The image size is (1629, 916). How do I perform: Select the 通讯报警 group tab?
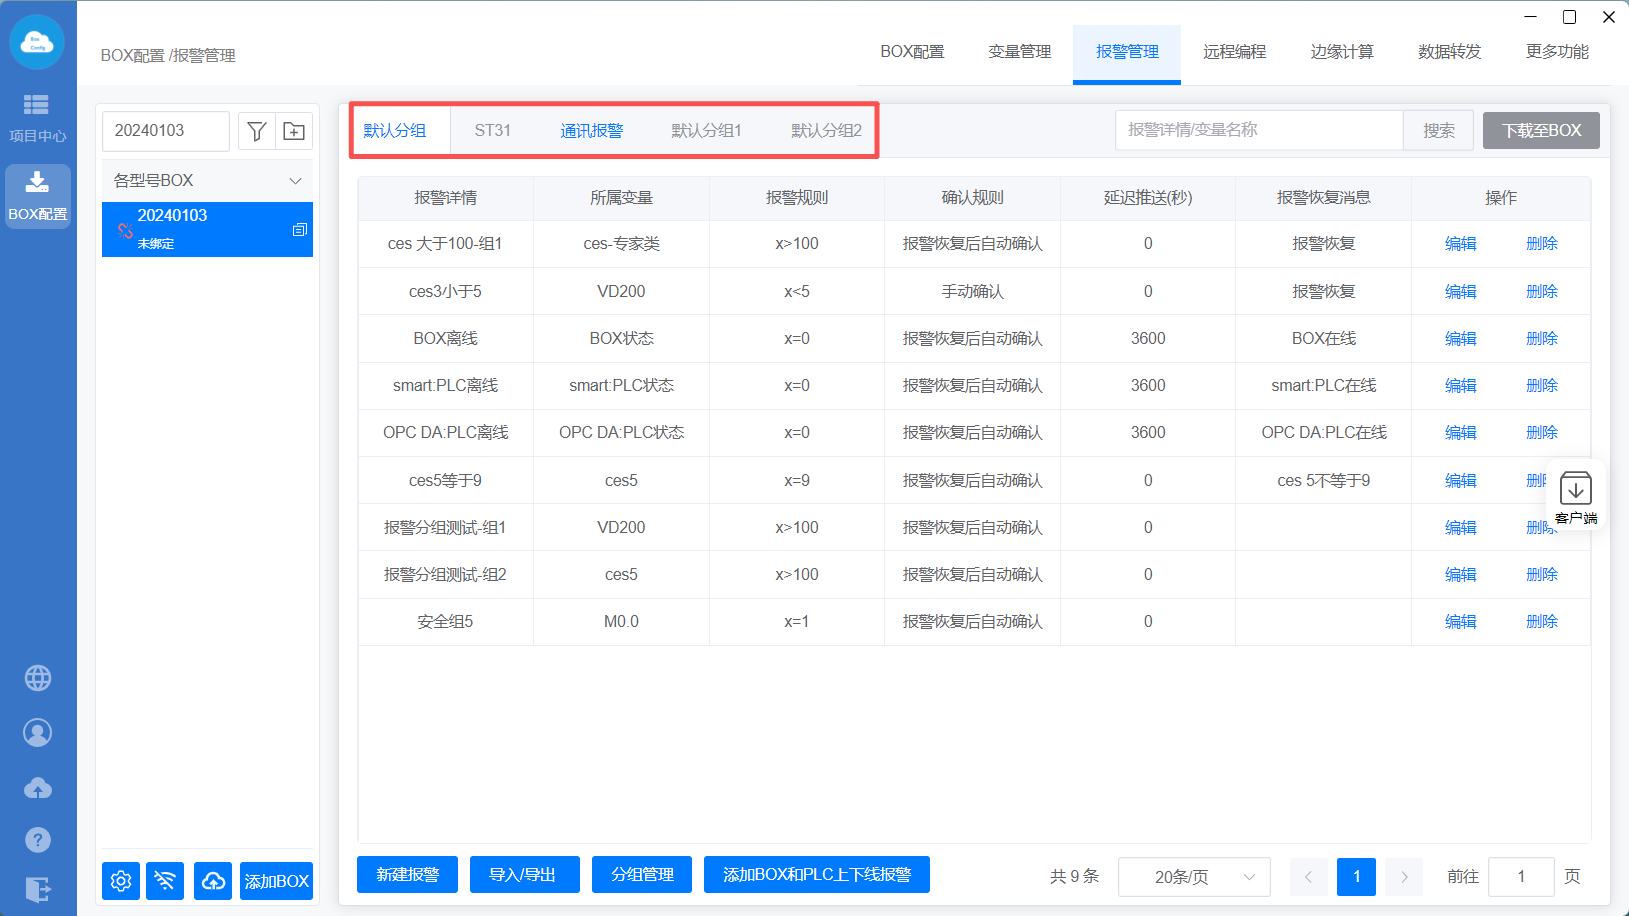pyautogui.click(x=591, y=131)
